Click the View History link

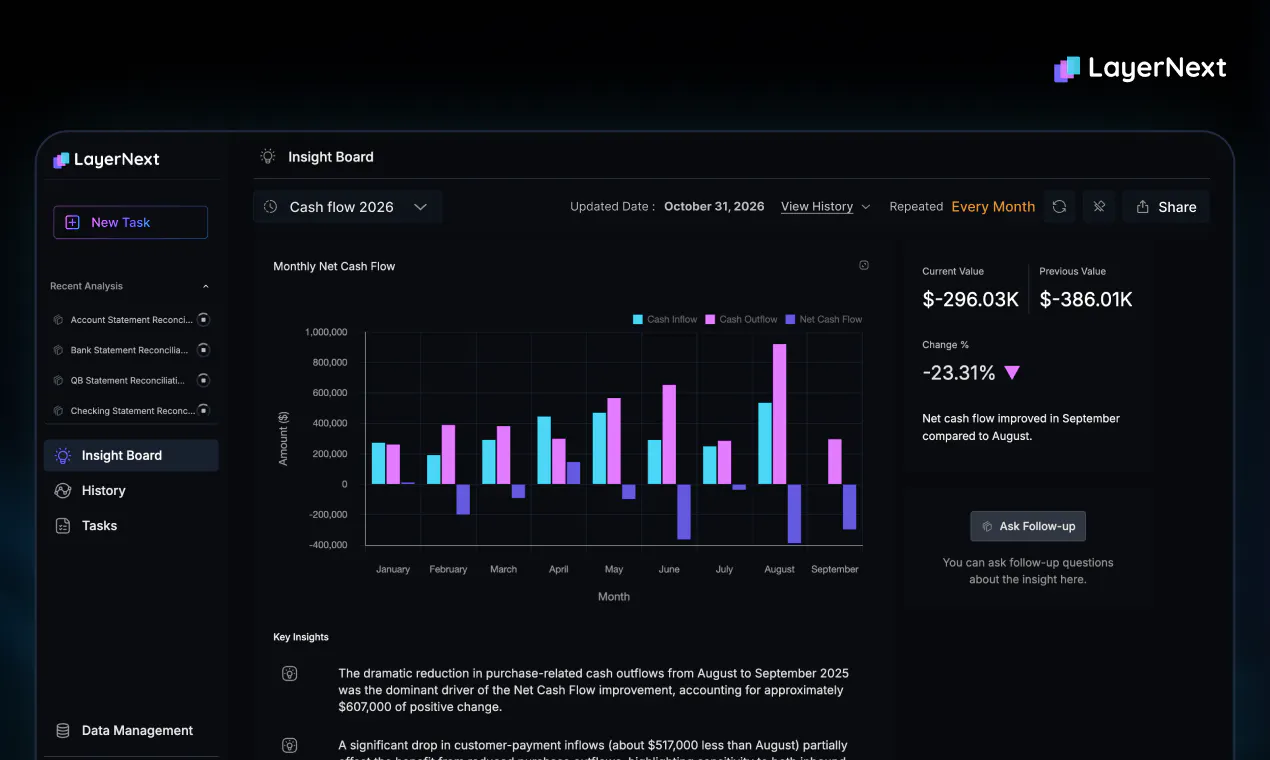pos(817,207)
